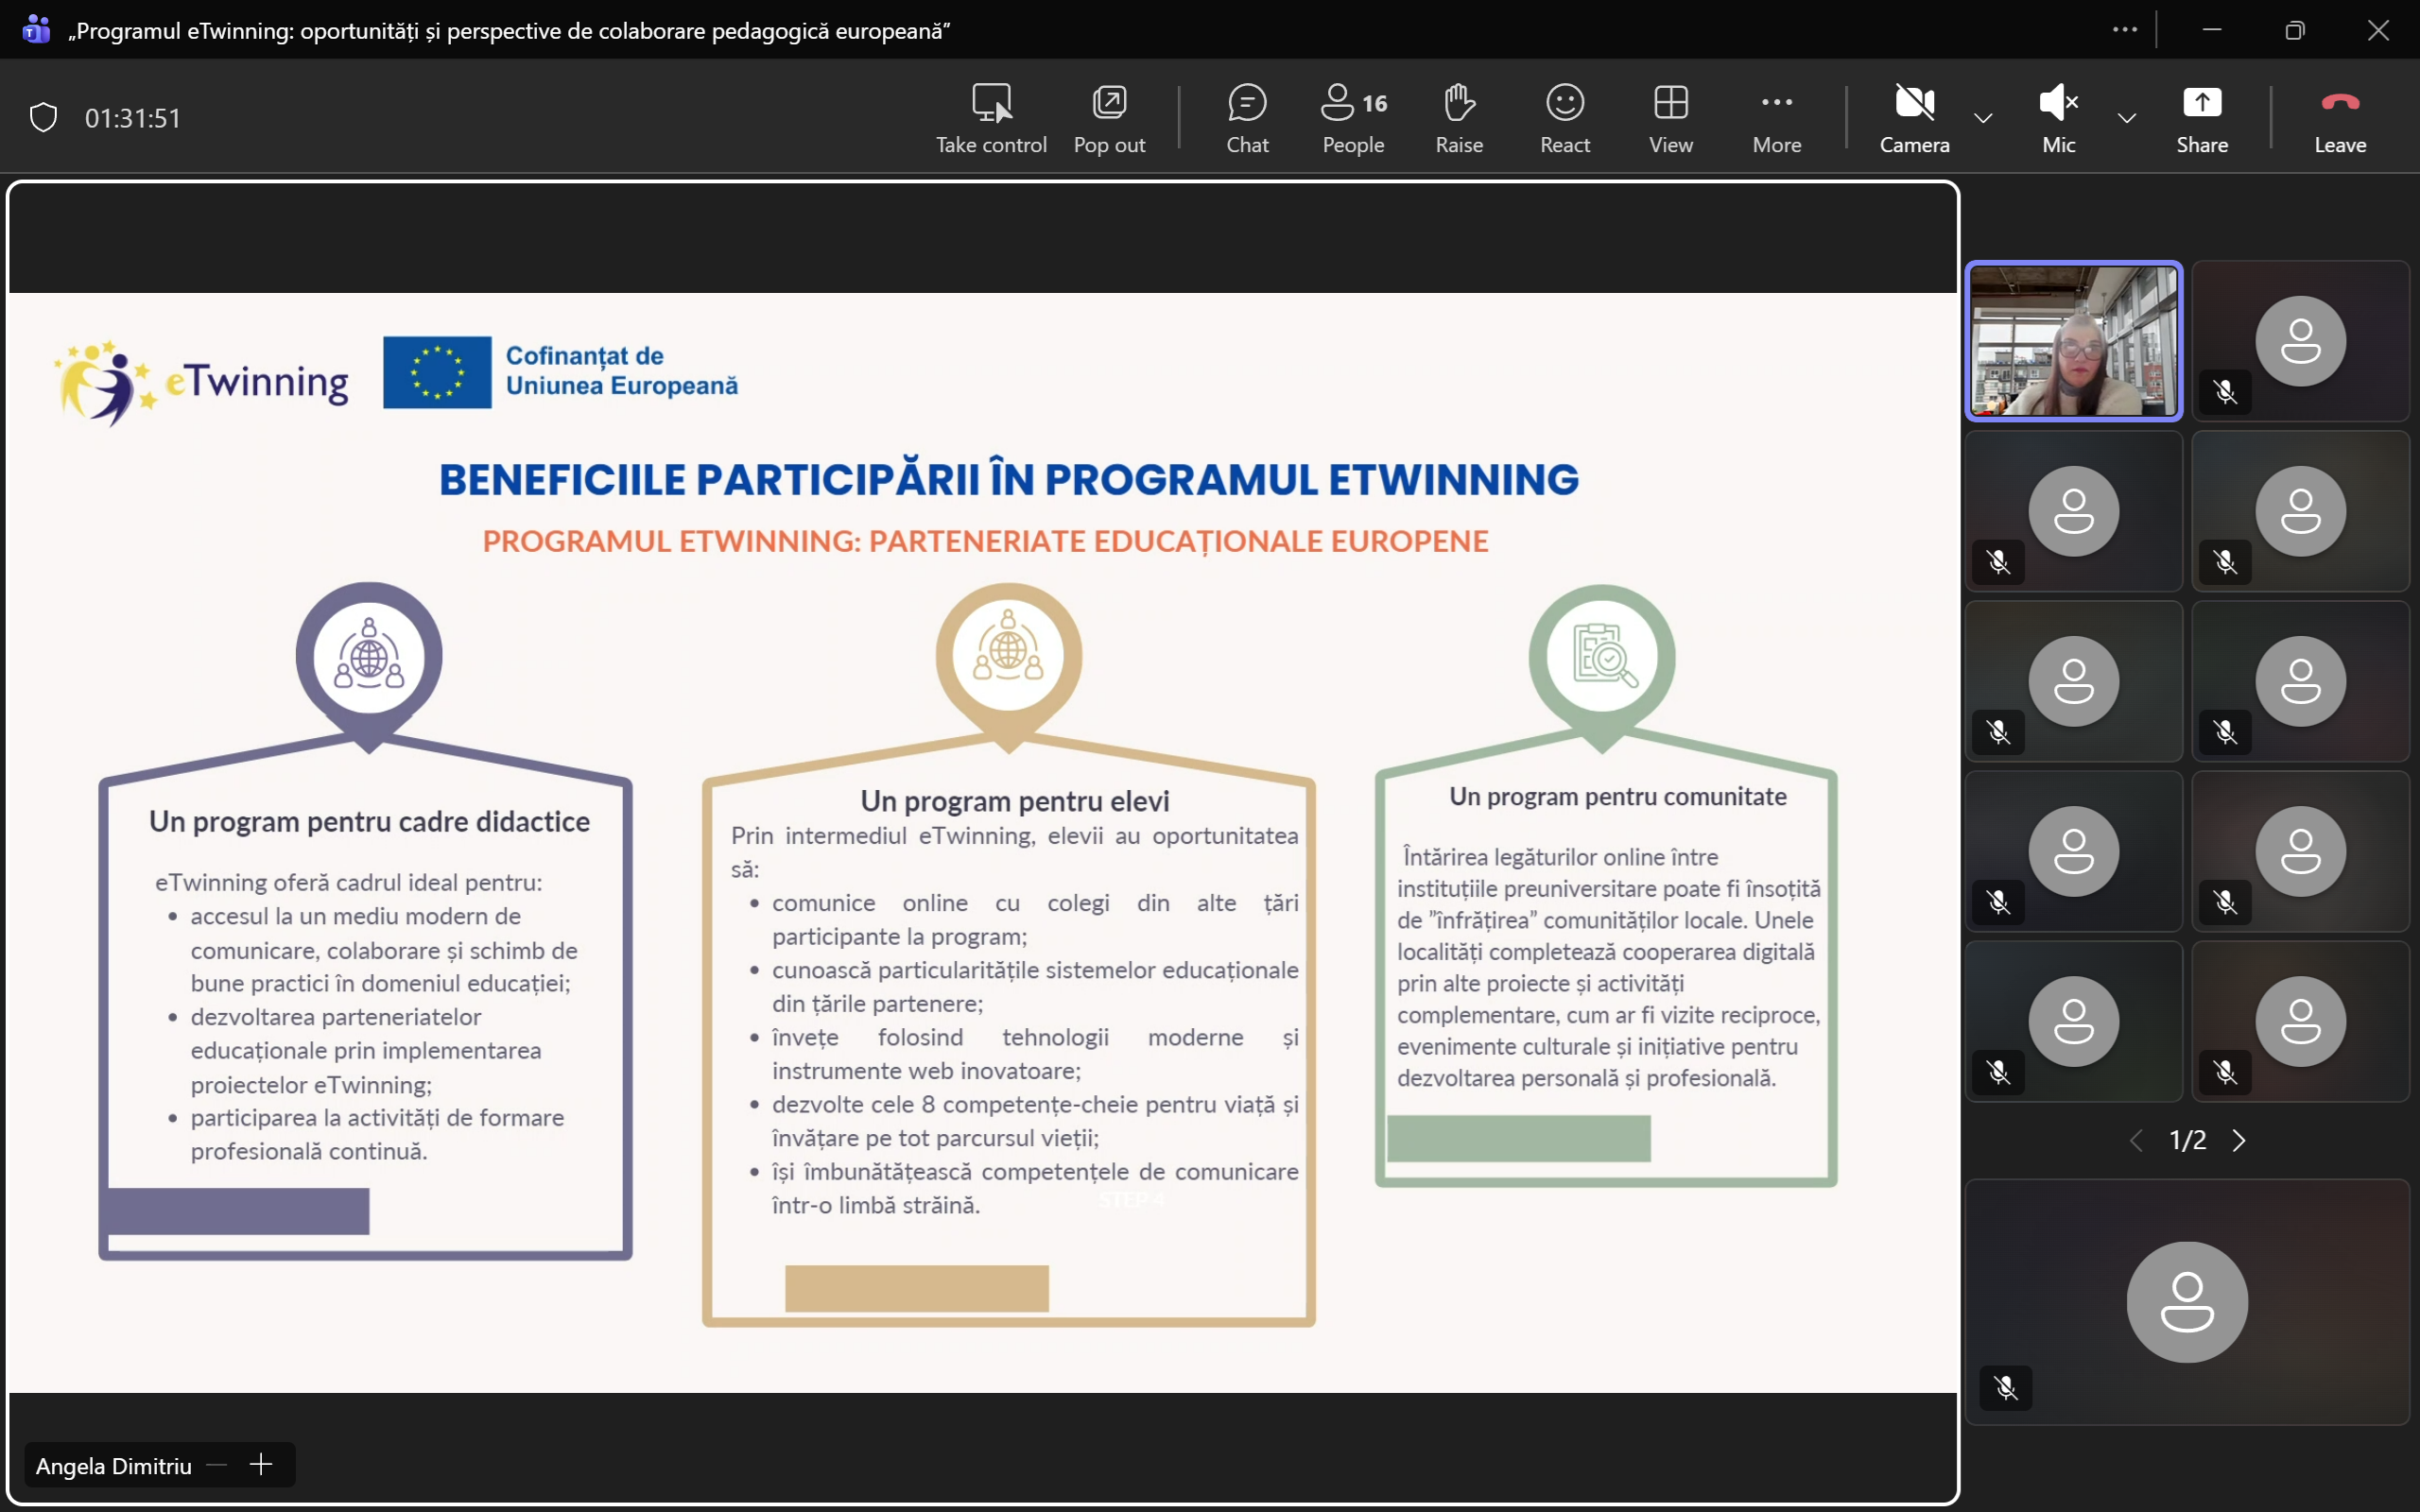Expand the Mic options dropdown arrow

pos(2127,118)
